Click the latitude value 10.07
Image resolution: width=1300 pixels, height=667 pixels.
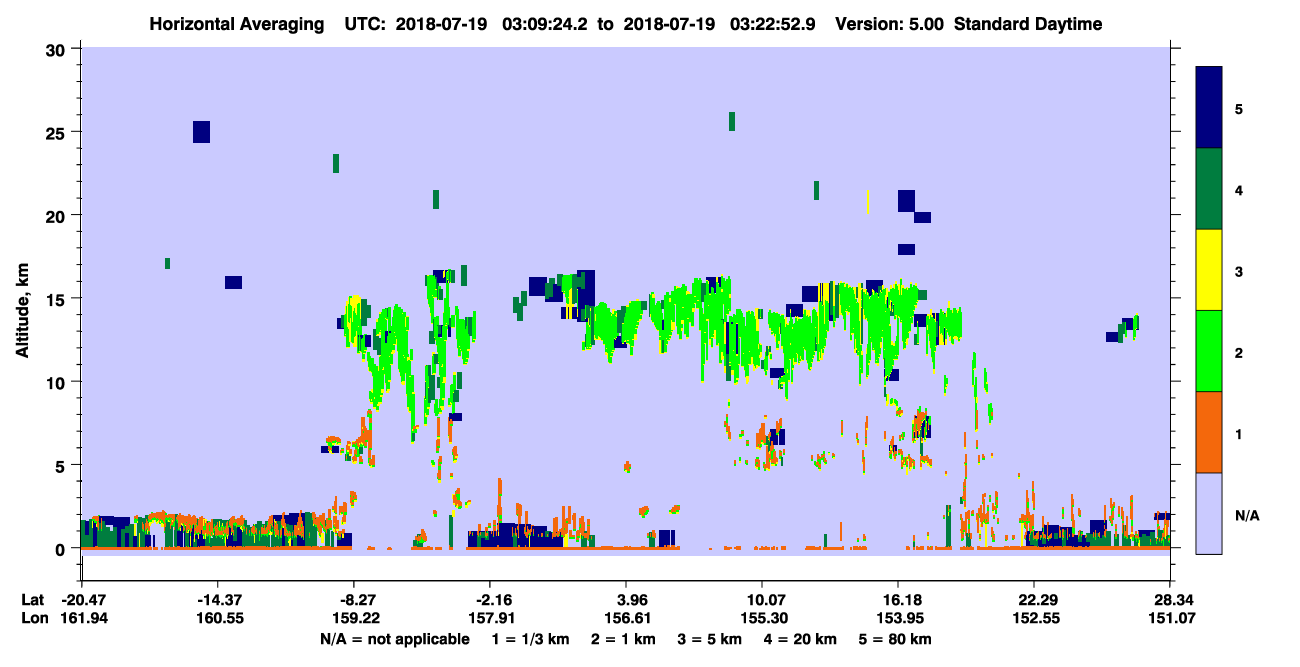(762, 600)
